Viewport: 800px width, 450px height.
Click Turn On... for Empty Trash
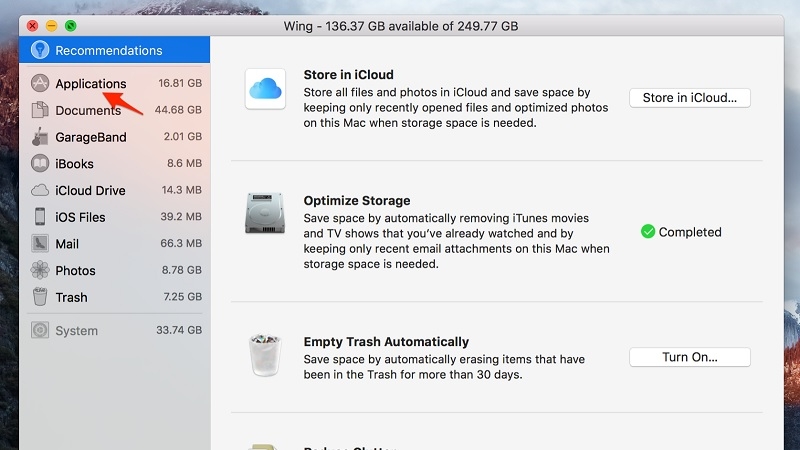[x=690, y=357]
